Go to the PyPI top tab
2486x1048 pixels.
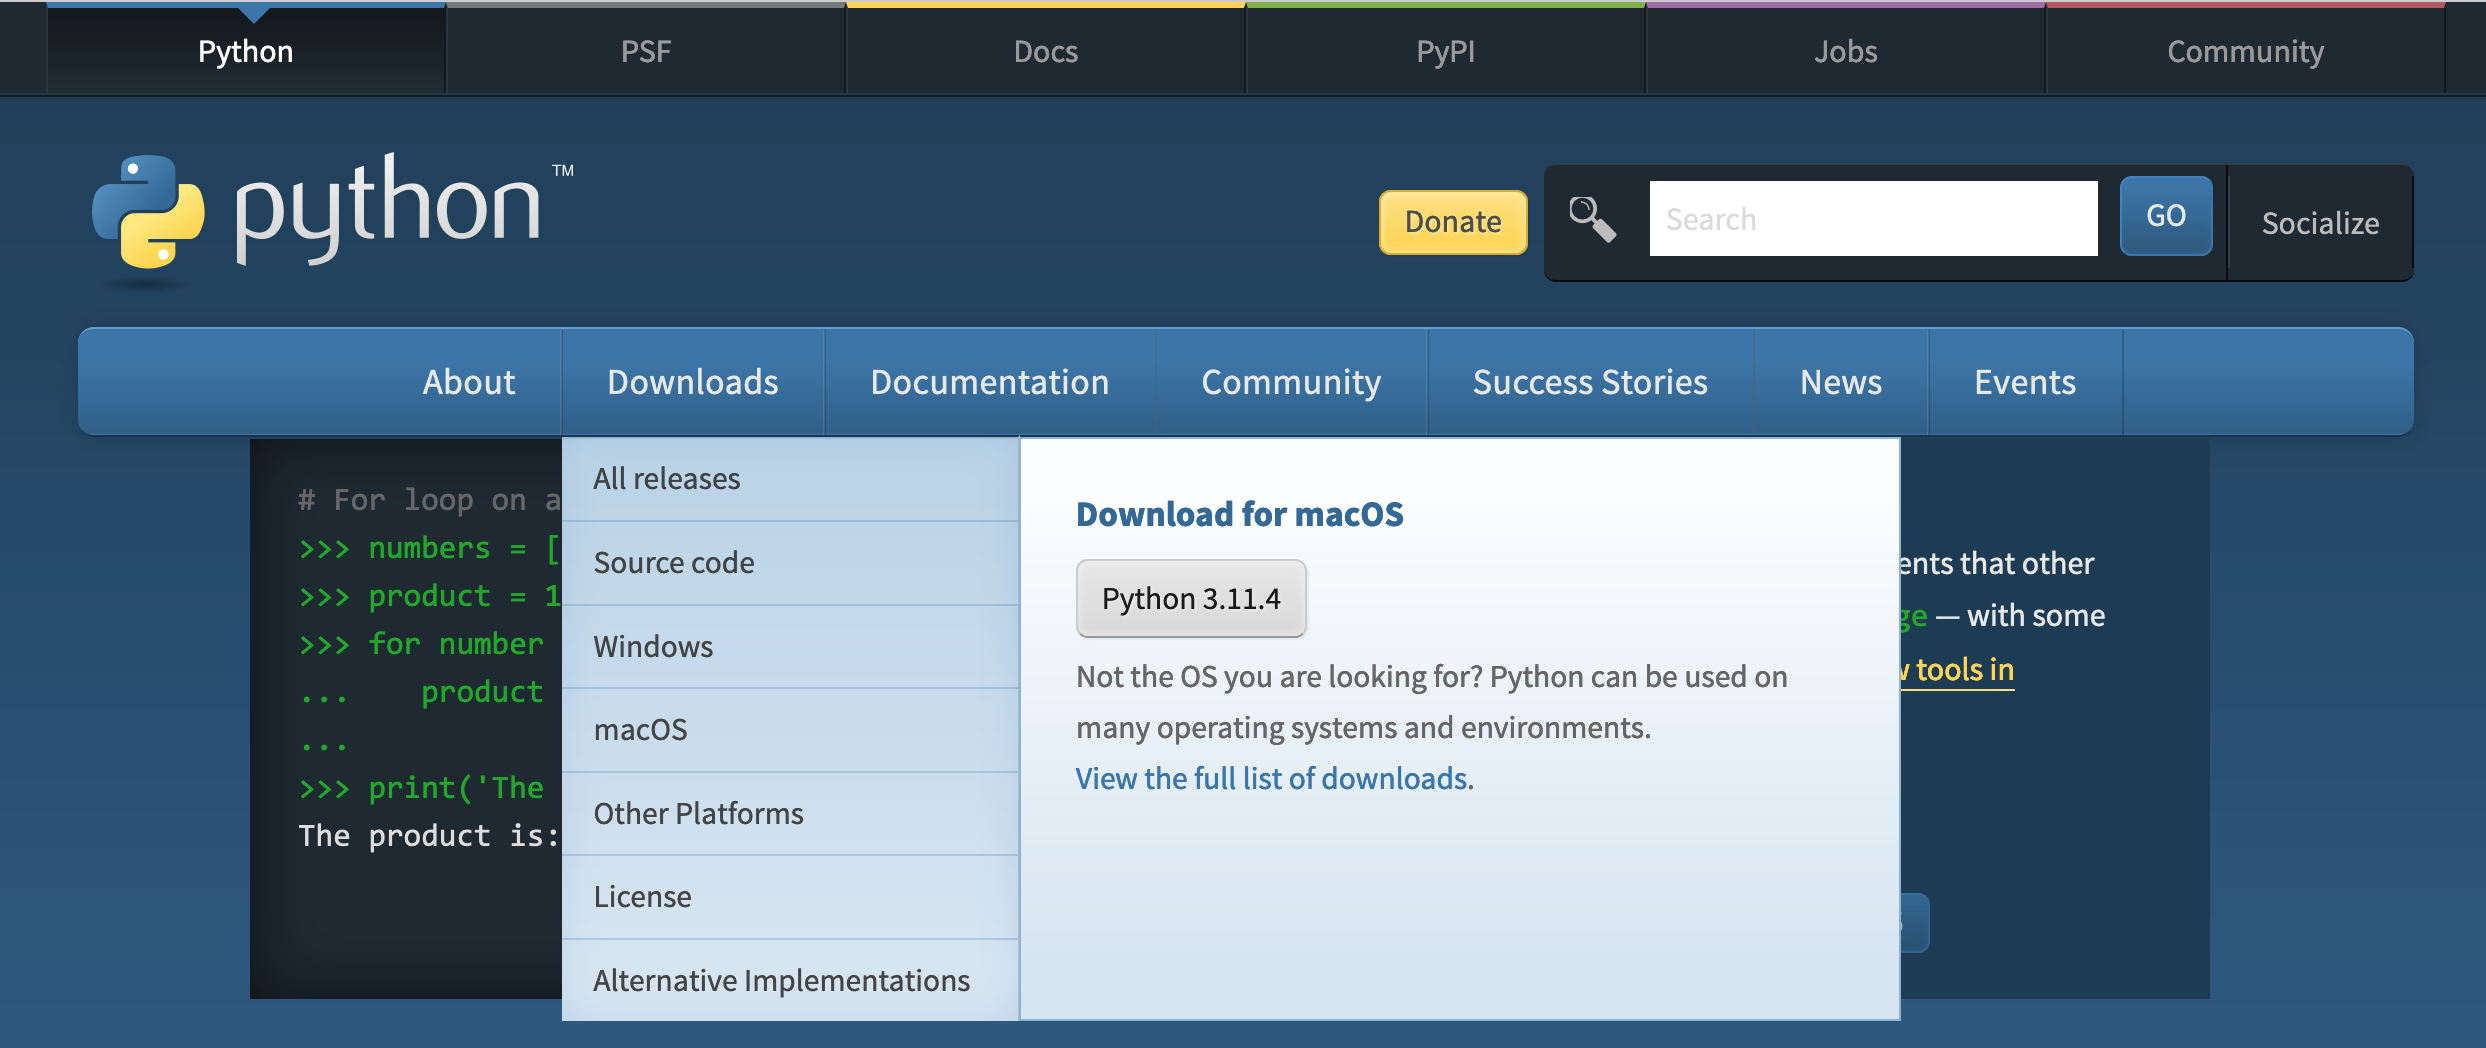point(1446,51)
